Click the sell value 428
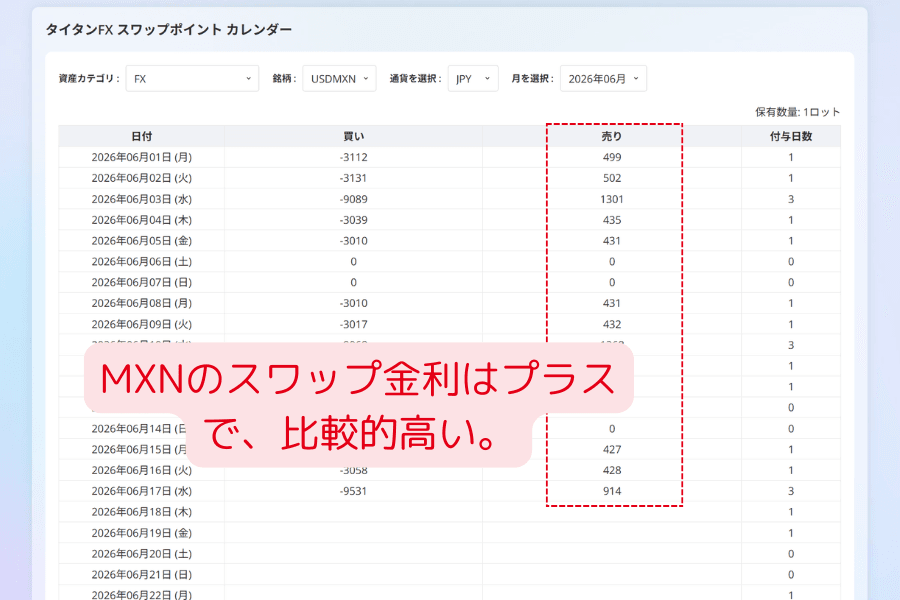Image resolution: width=900 pixels, height=600 pixels. point(612,470)
